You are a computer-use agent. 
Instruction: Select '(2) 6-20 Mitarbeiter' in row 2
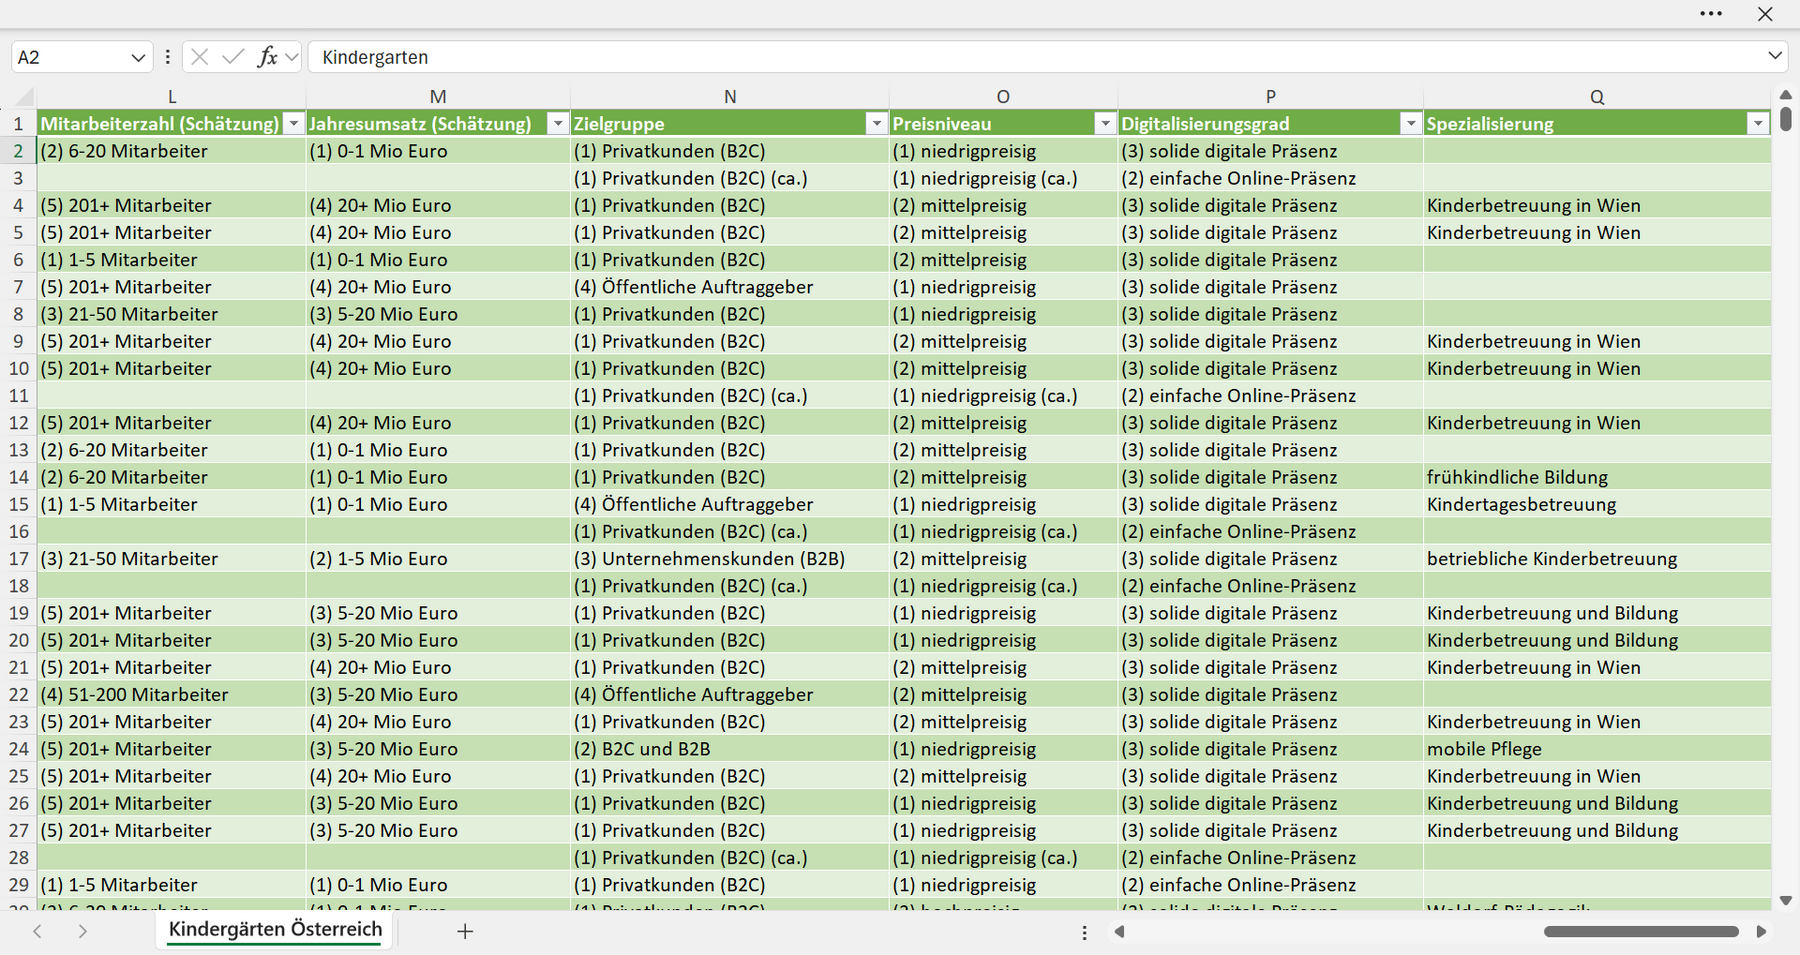coord(172,151)
